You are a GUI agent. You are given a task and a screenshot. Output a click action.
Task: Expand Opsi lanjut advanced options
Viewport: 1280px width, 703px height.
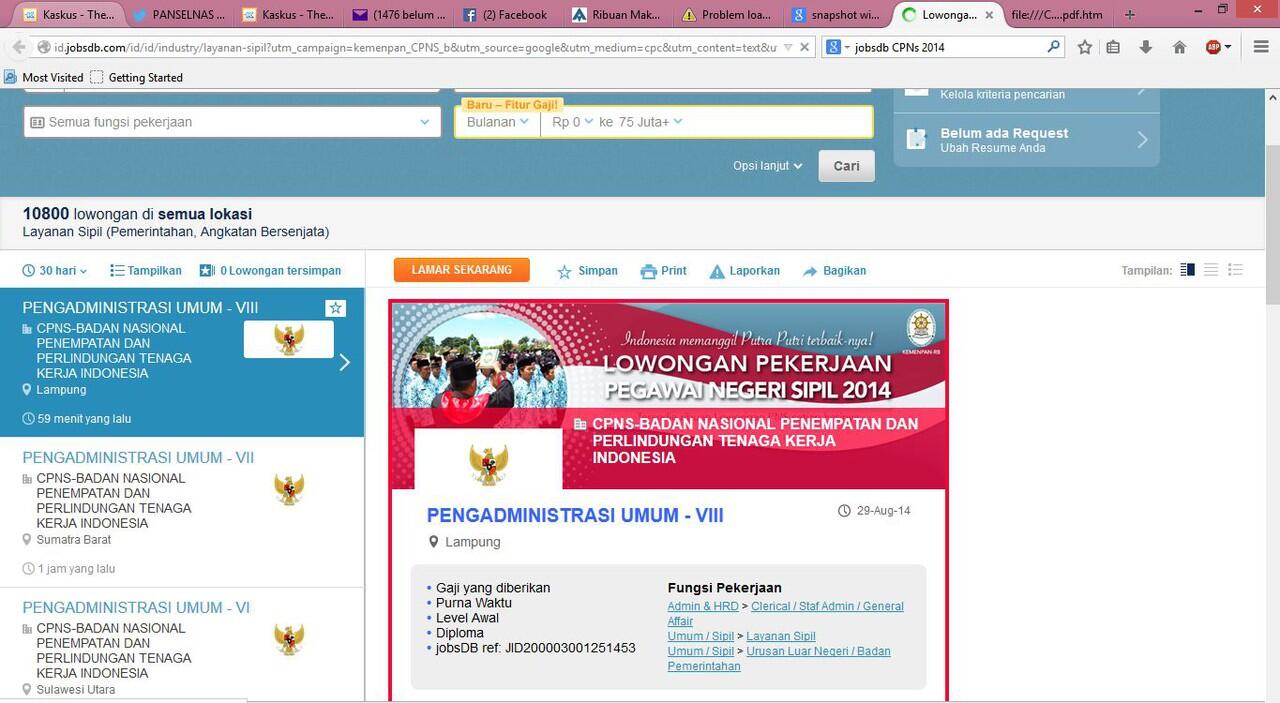767,166
